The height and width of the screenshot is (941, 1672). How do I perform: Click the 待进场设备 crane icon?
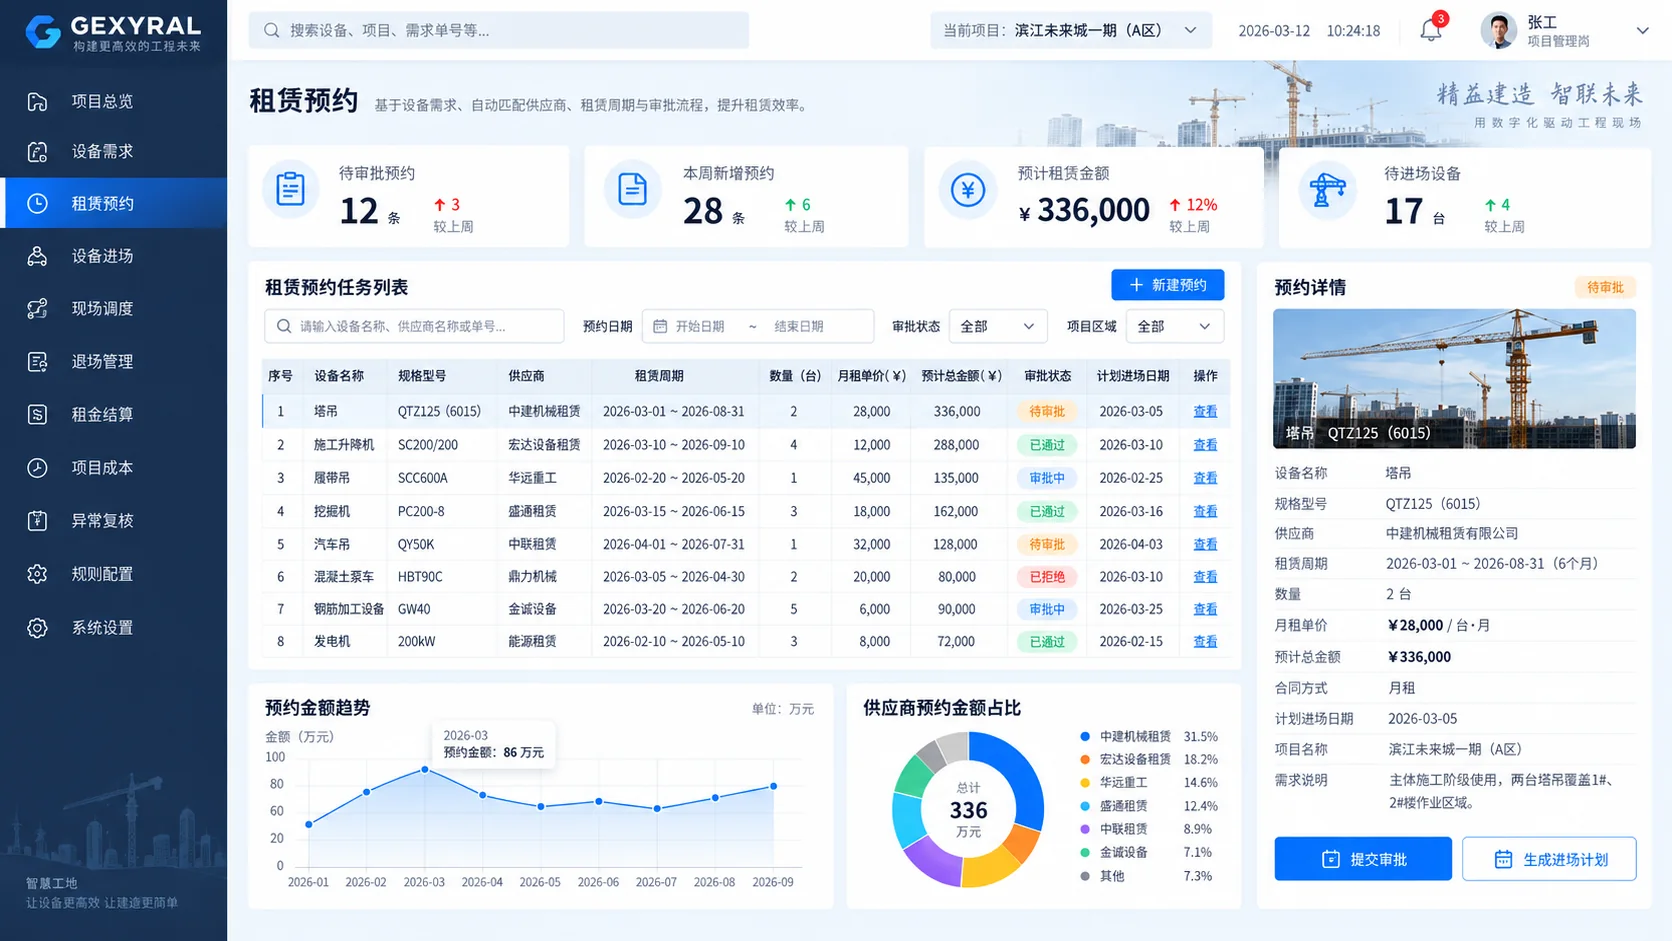(1327, 189)
